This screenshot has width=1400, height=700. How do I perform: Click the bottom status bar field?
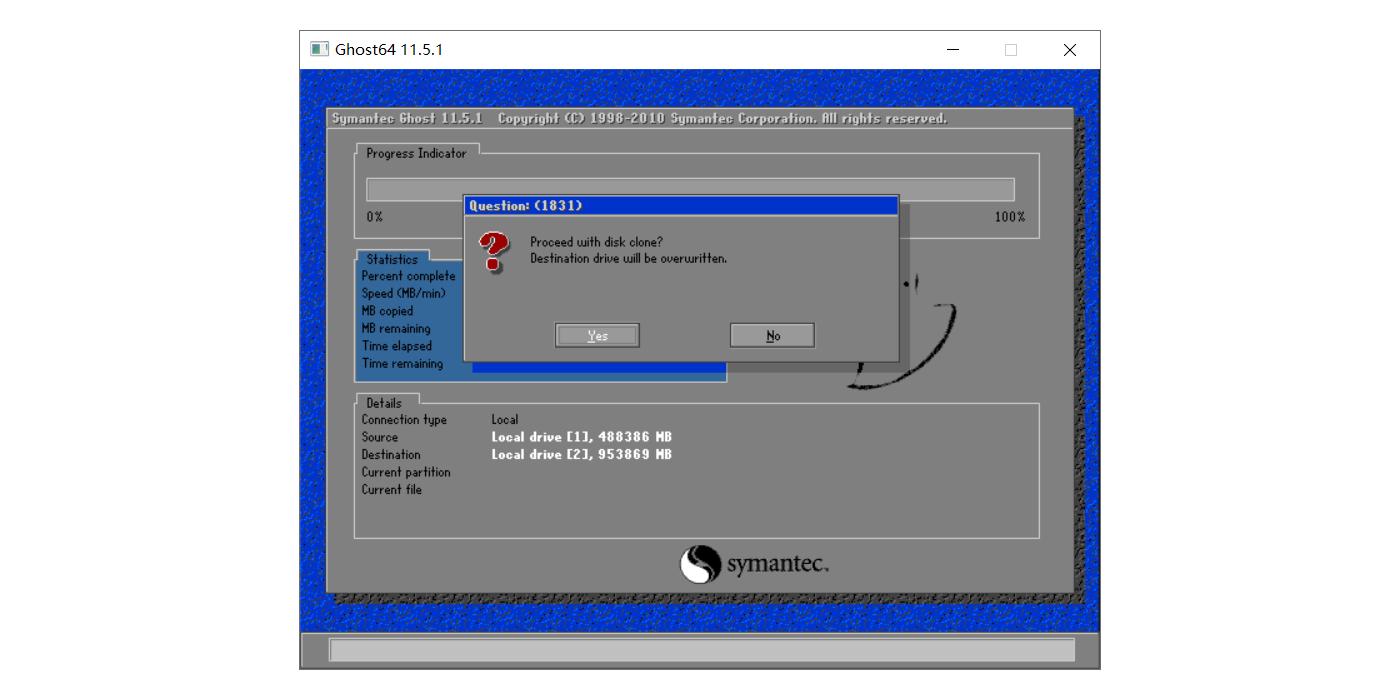[702, 650]
